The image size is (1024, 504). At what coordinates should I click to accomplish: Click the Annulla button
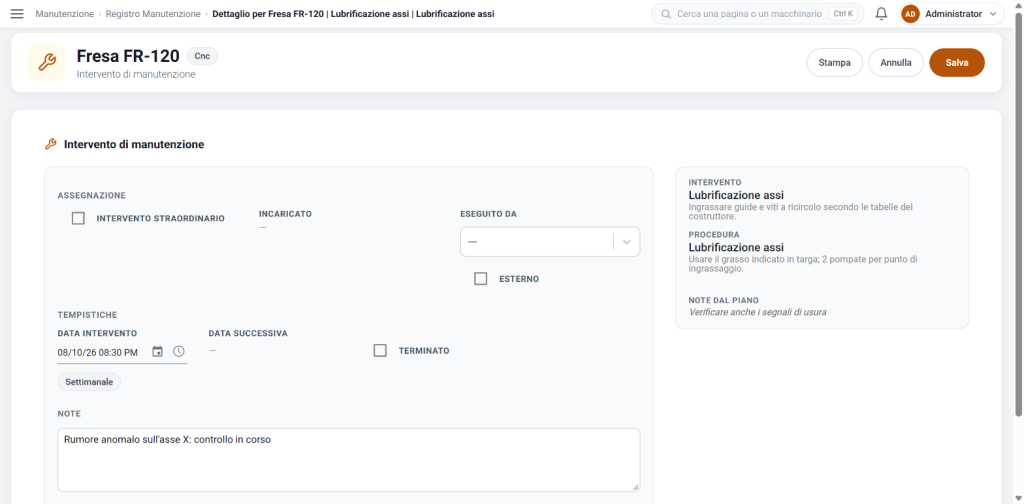(896, 63)
